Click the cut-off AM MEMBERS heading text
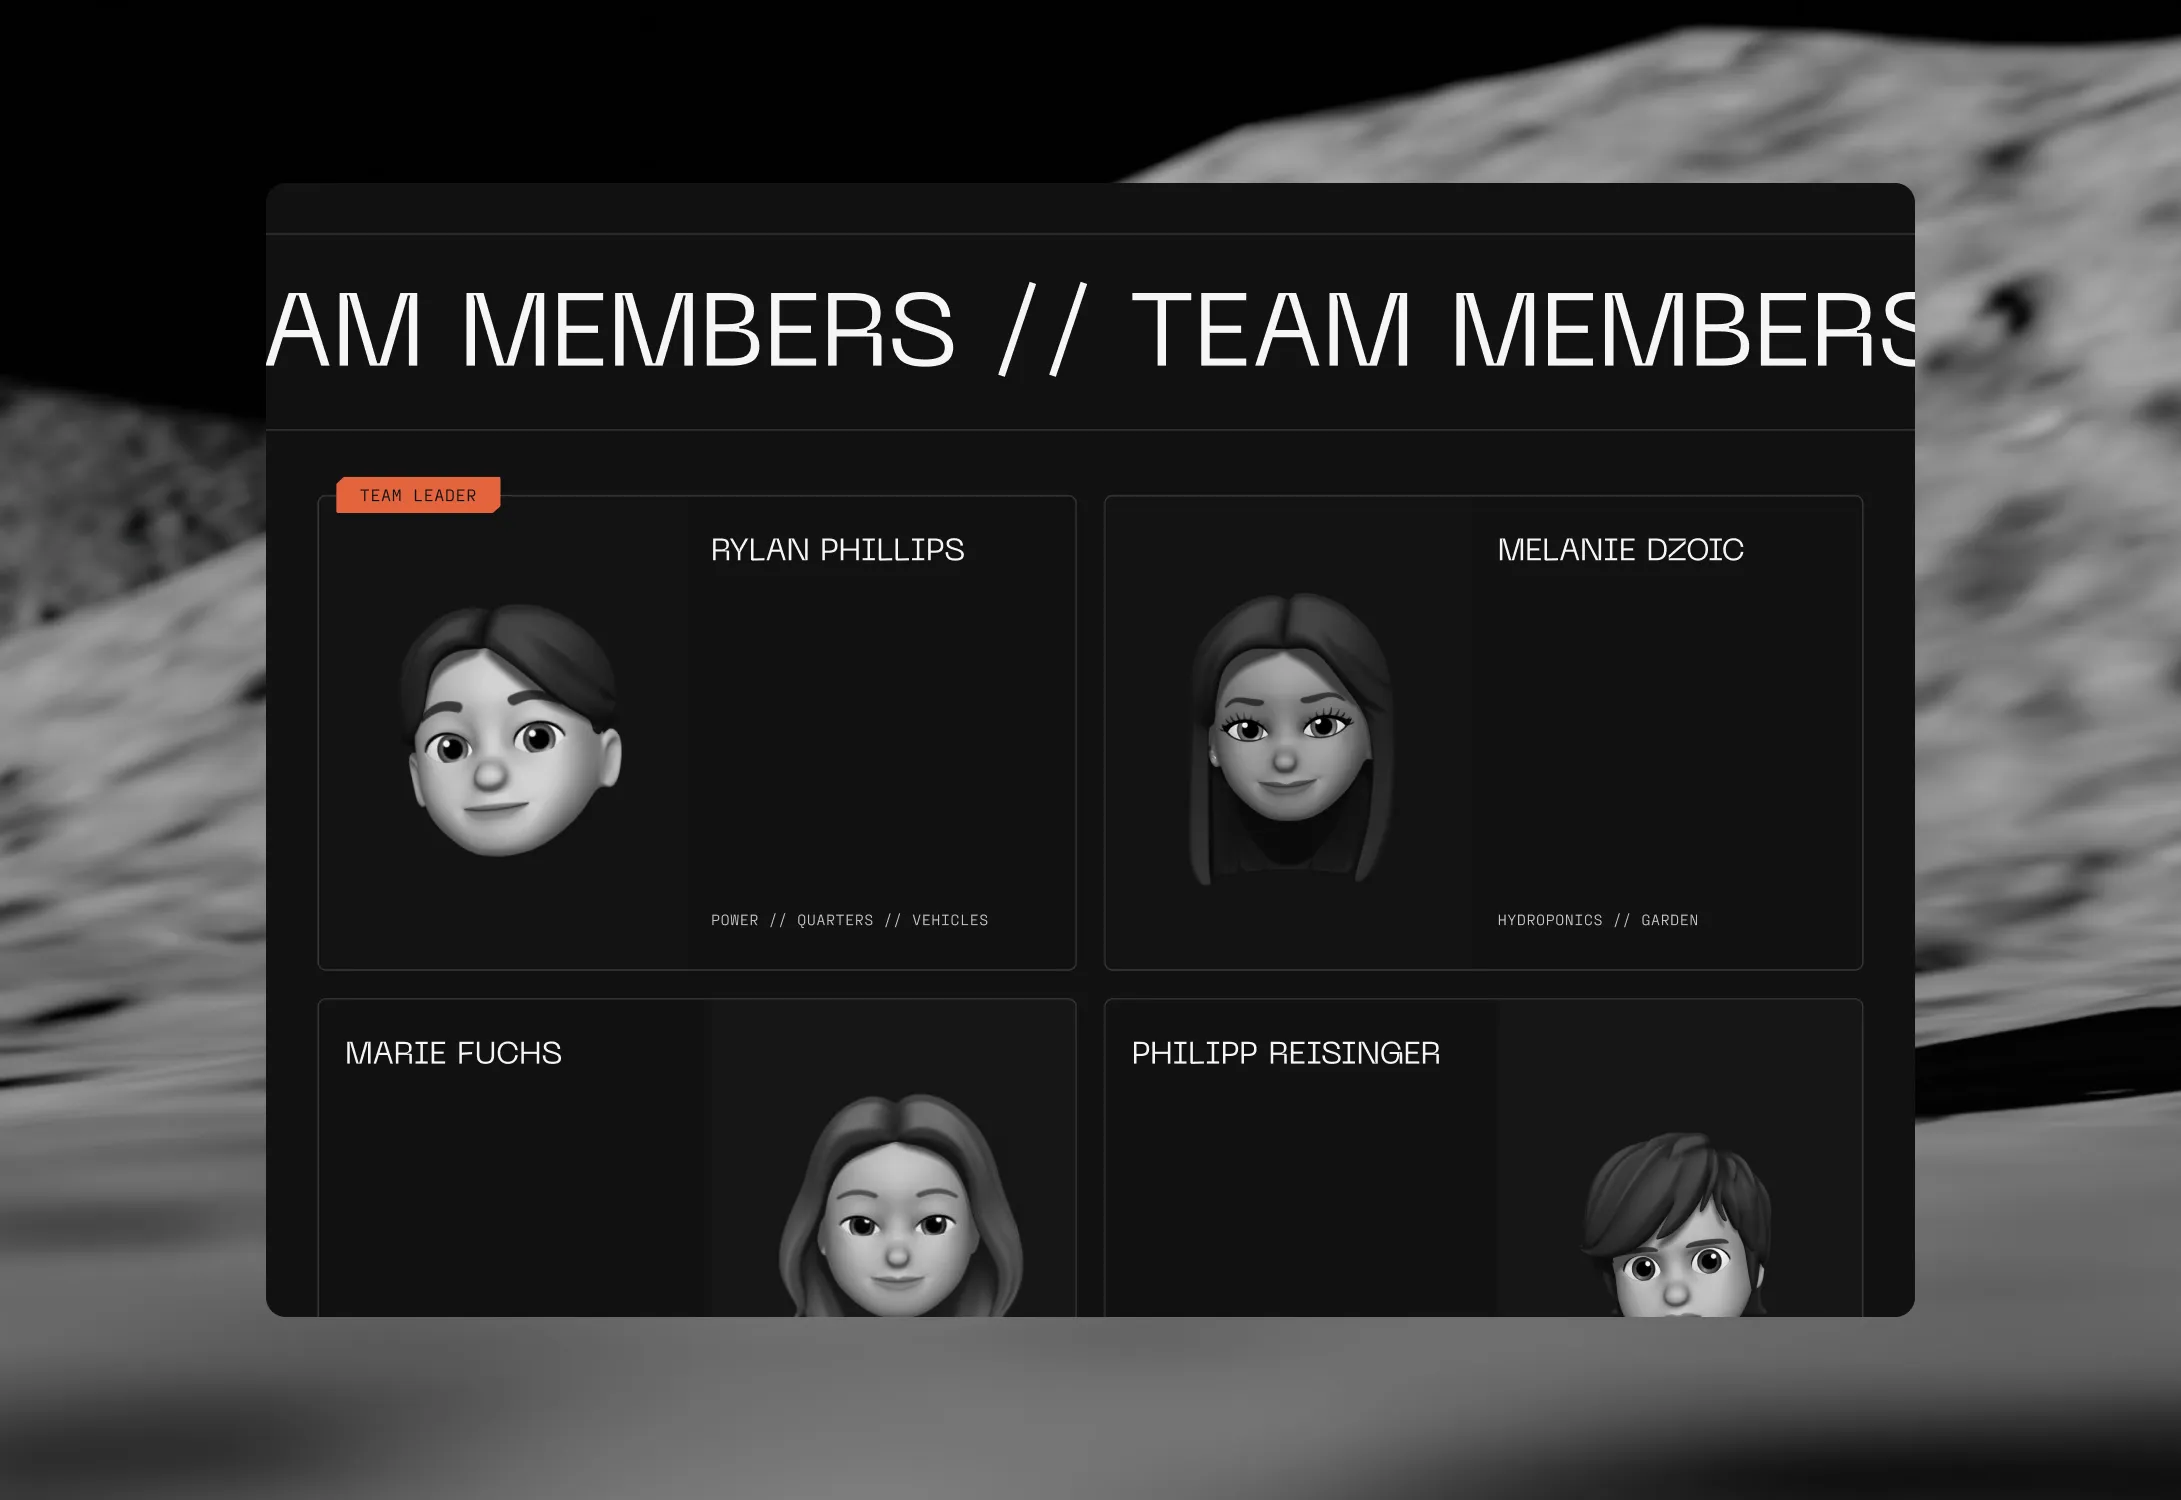The height and width of the screenshot is (1500, 2181). 610,330
